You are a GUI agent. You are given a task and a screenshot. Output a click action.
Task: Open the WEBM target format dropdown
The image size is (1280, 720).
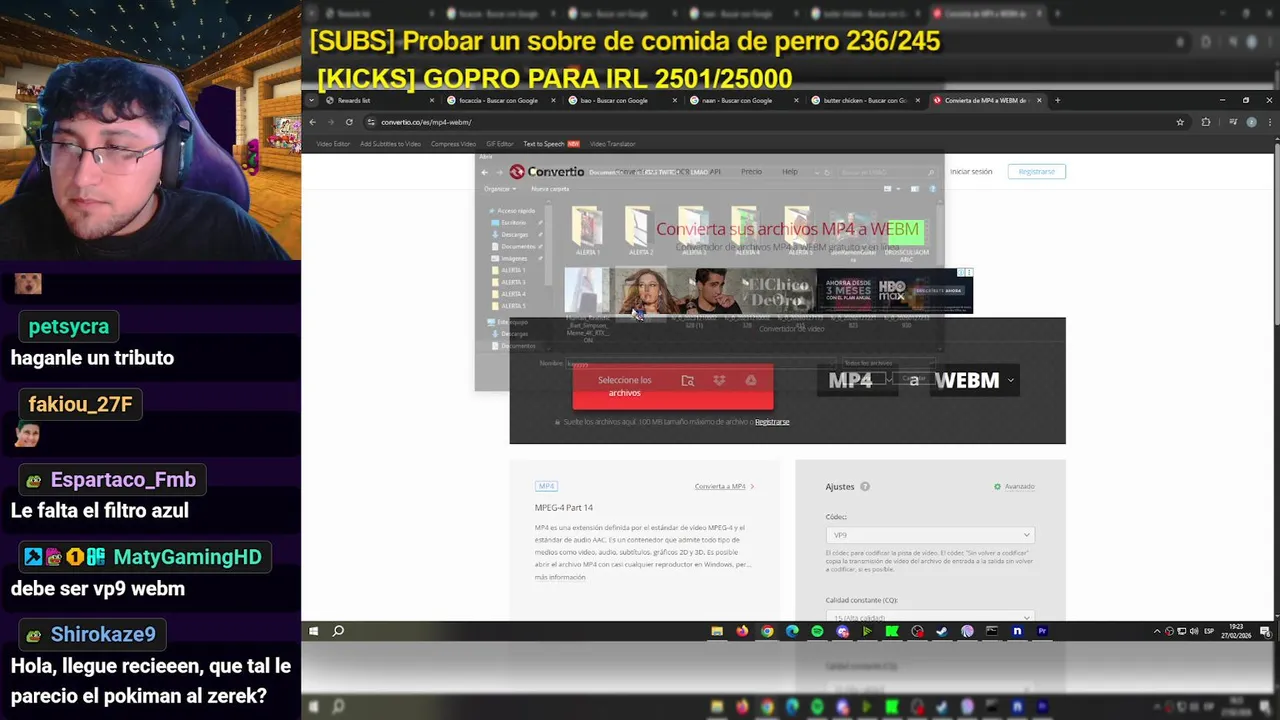(x=974, y=380)
